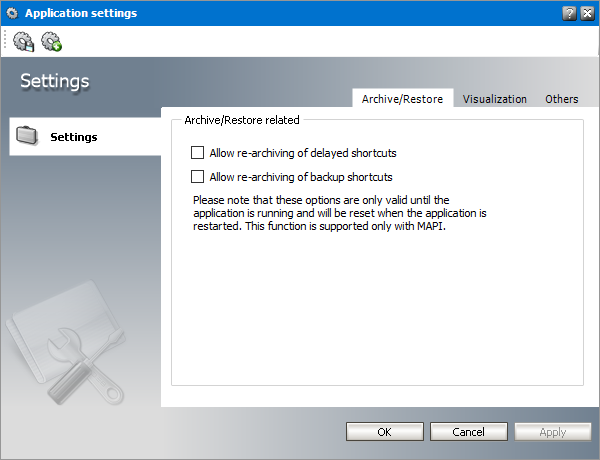
Task: Enable re-archiving of delayed shortcuts
Action: 197,153
